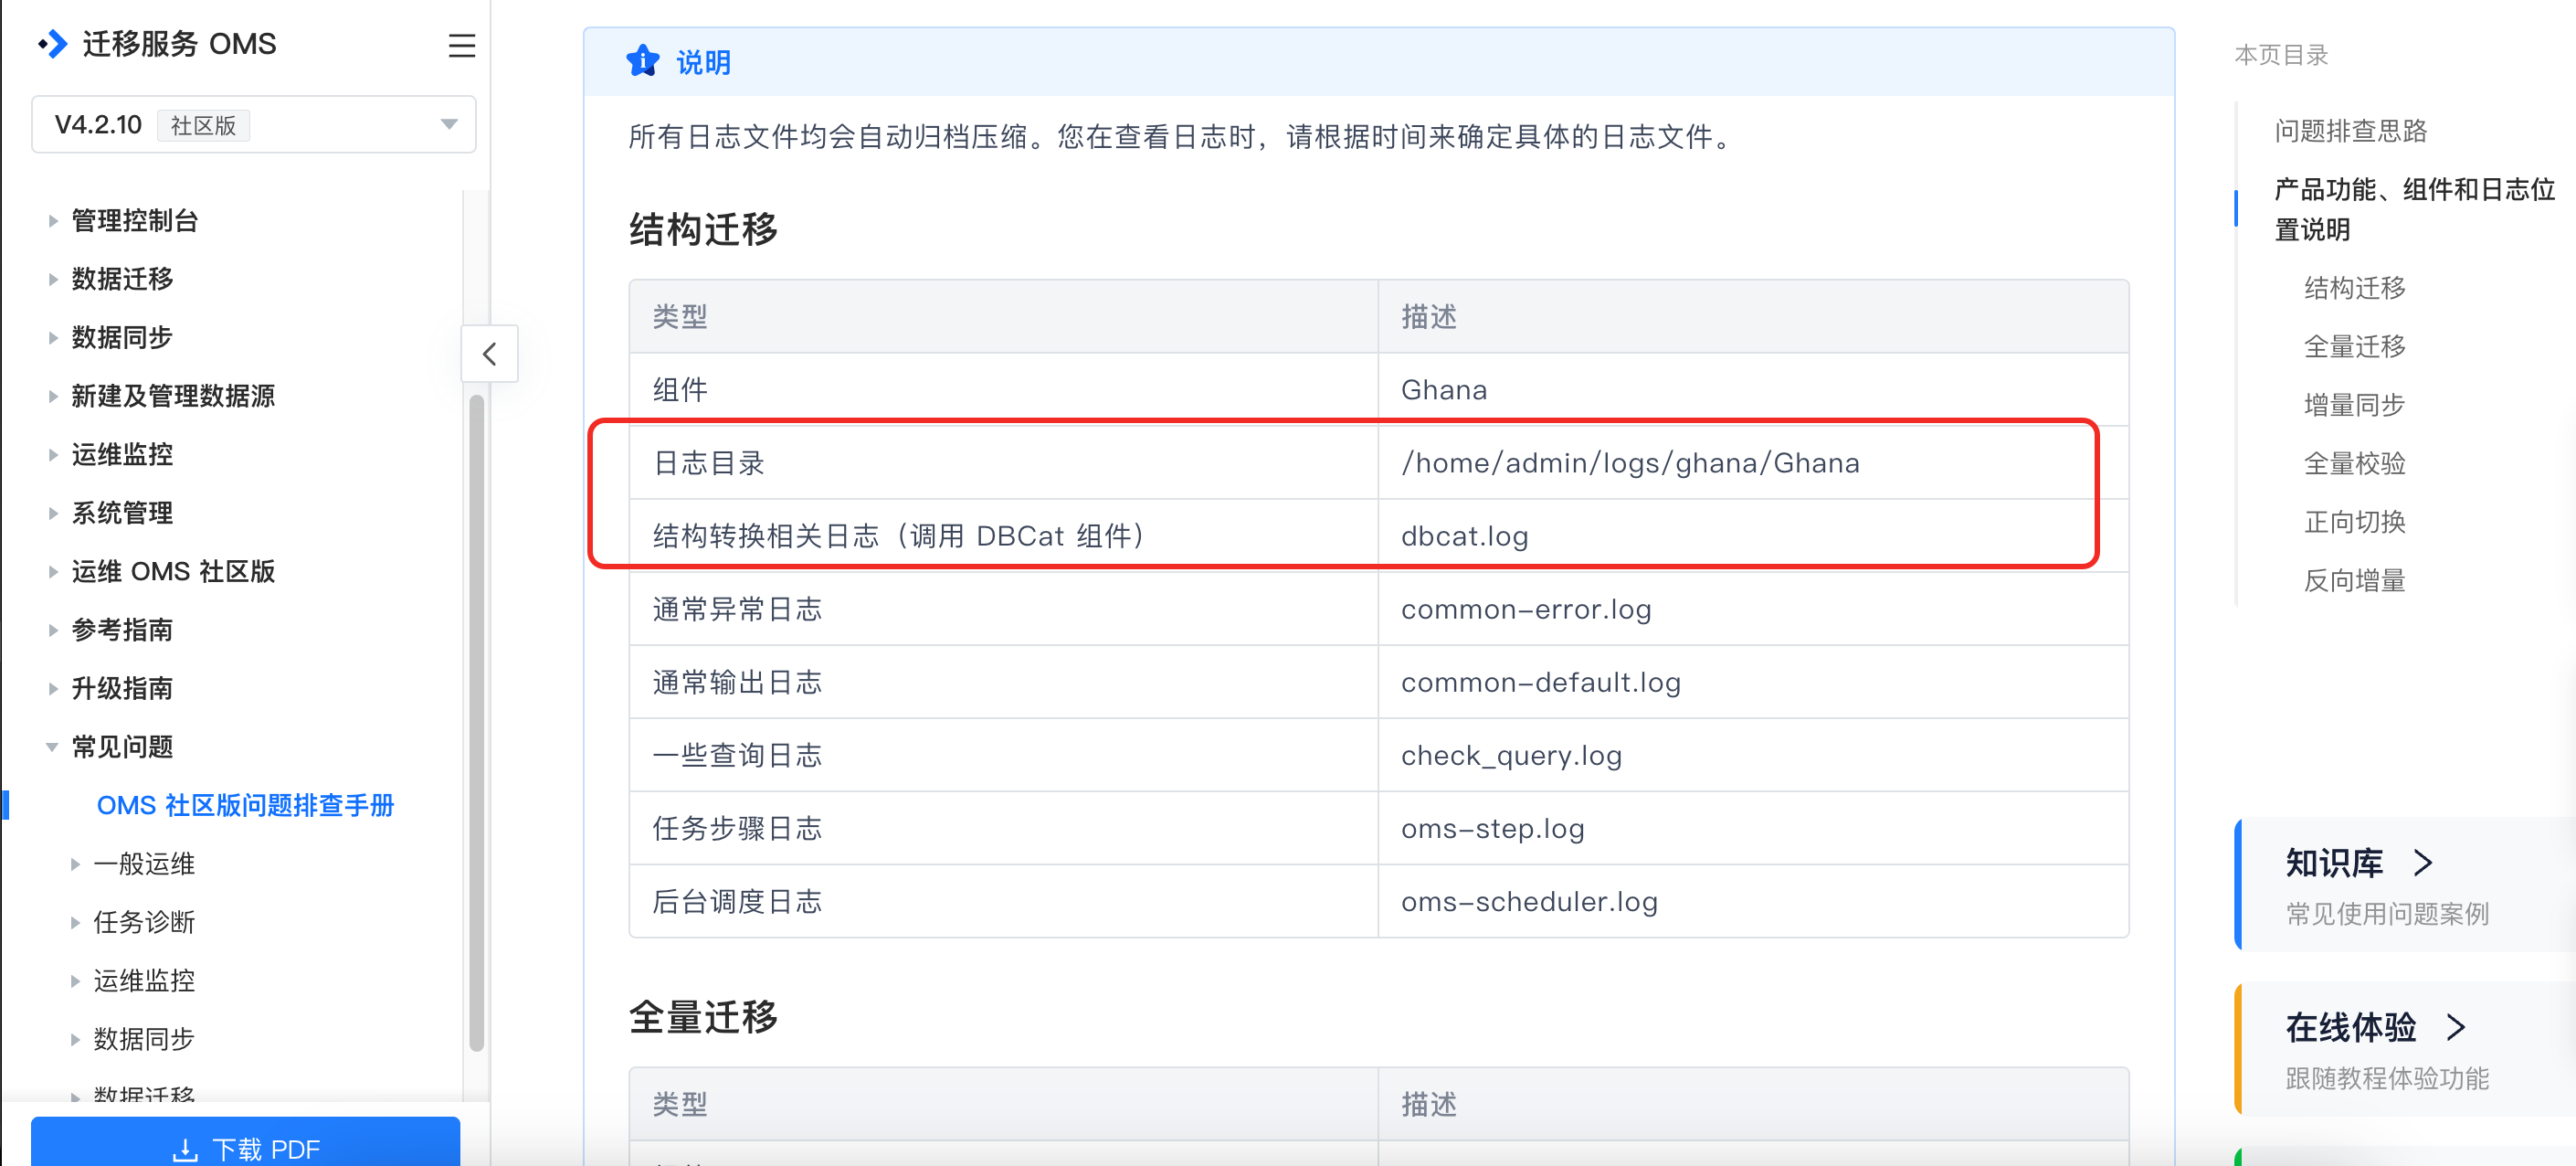Collapse sidebar with left chevron button
Screen dimensions: 2576x1166
(489, 354)
